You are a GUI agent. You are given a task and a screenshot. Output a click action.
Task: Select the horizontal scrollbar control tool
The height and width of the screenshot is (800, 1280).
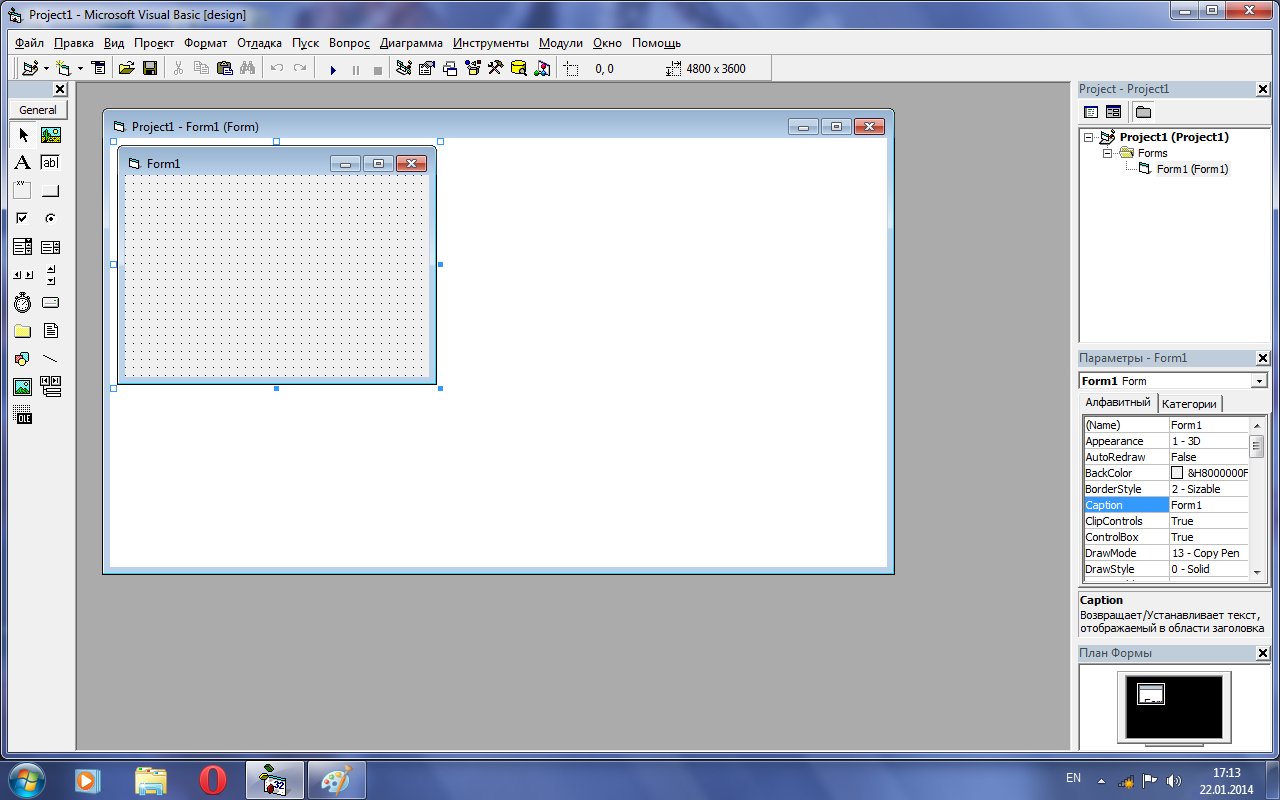(23, 274)
